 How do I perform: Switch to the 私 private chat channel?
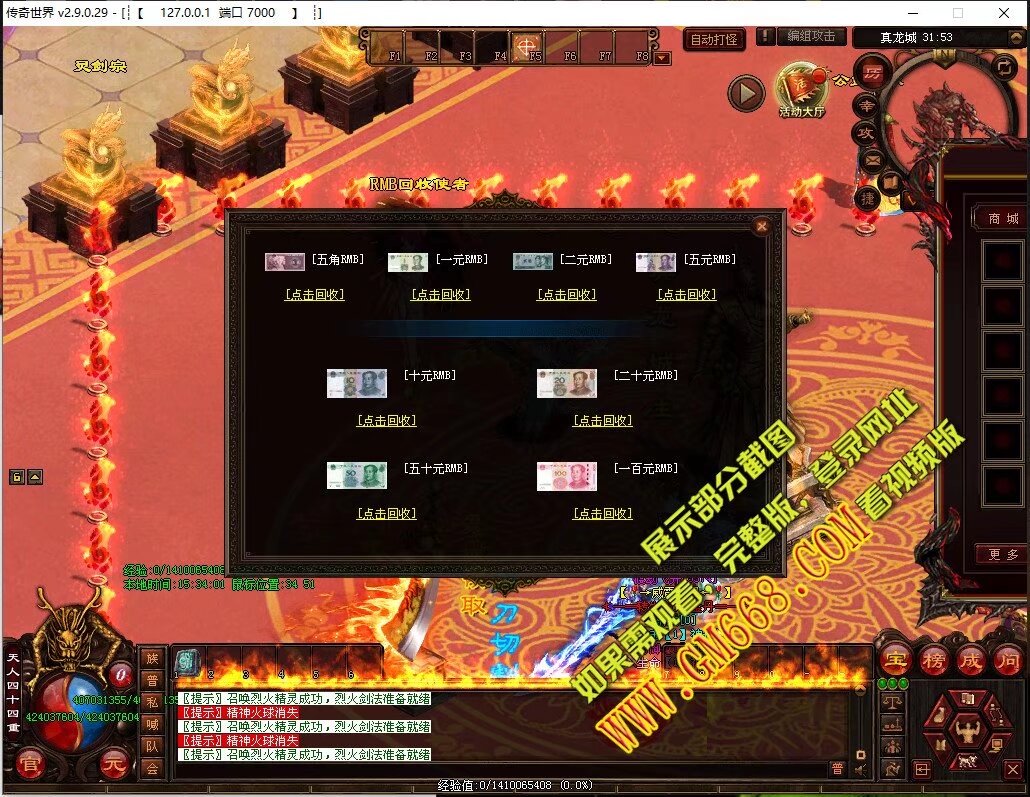(x=152, y=701)
